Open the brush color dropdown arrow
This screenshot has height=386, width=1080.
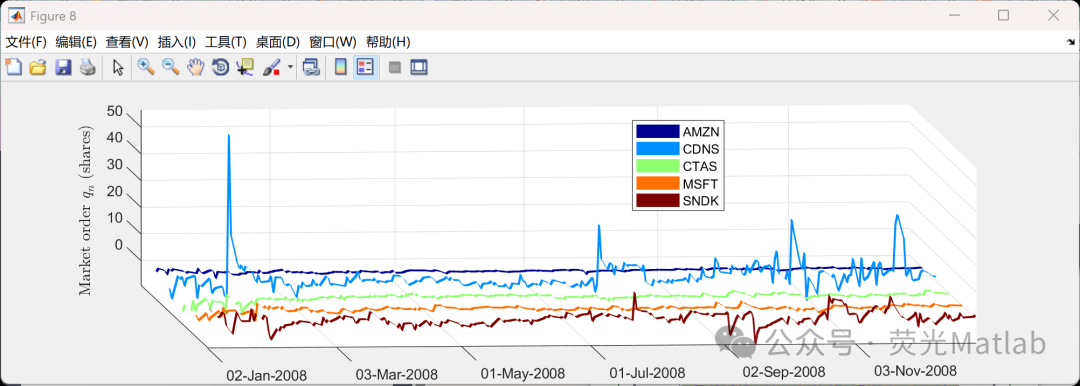(x=290, y=68)
